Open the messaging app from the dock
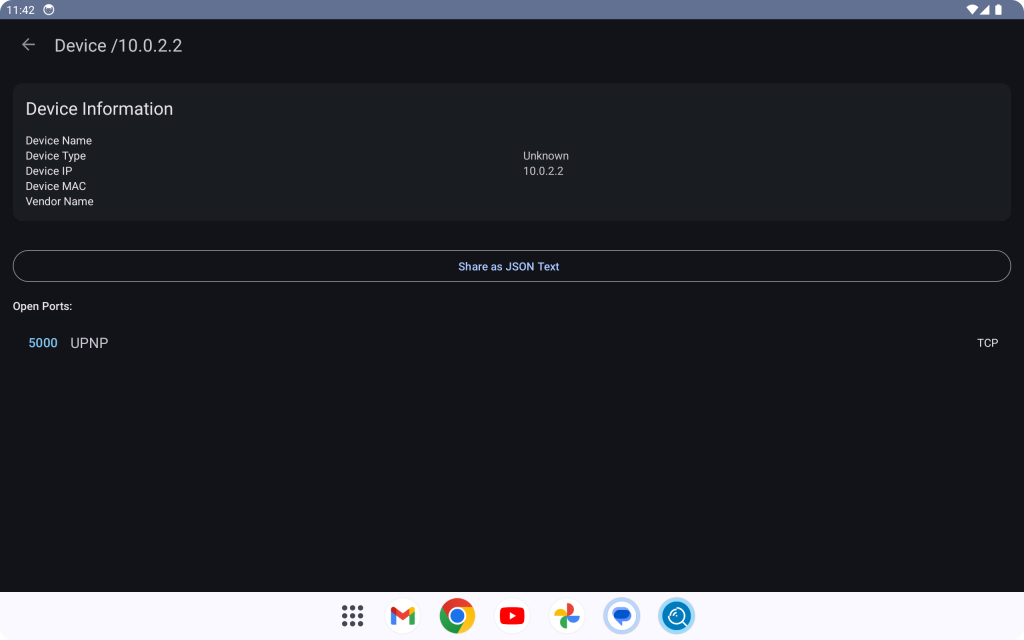Screen dimensions: 1024x640 622,615
